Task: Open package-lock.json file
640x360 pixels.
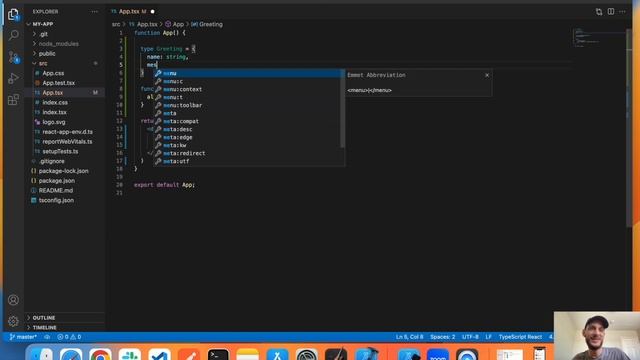Action: tap(65, 171)
